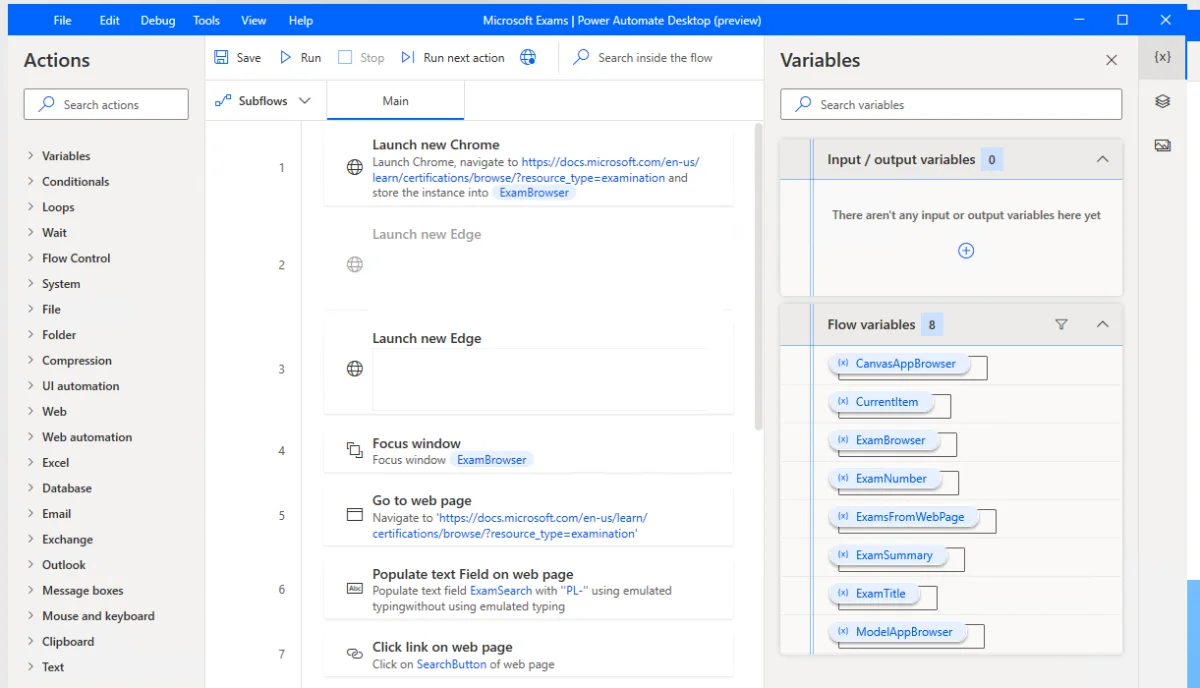The image size is (1200, 688).
Task: Expand the Variables actions group
Action: pyautogui.click(x=30, y=156)
